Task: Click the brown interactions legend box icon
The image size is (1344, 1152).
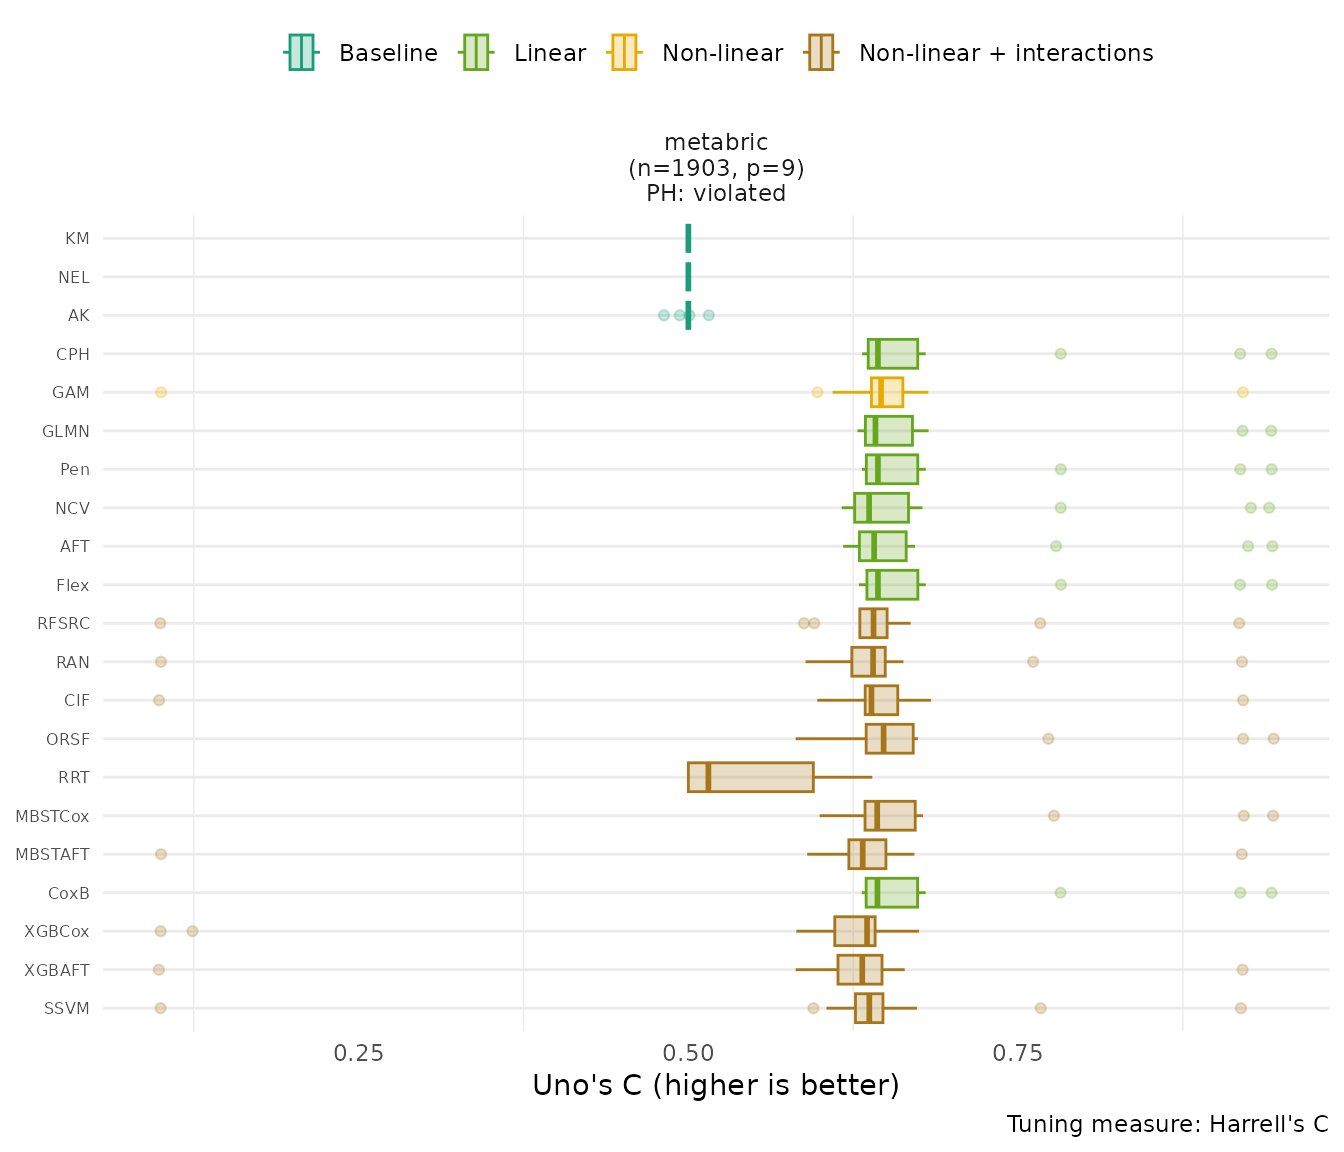Action: point(821,52)
